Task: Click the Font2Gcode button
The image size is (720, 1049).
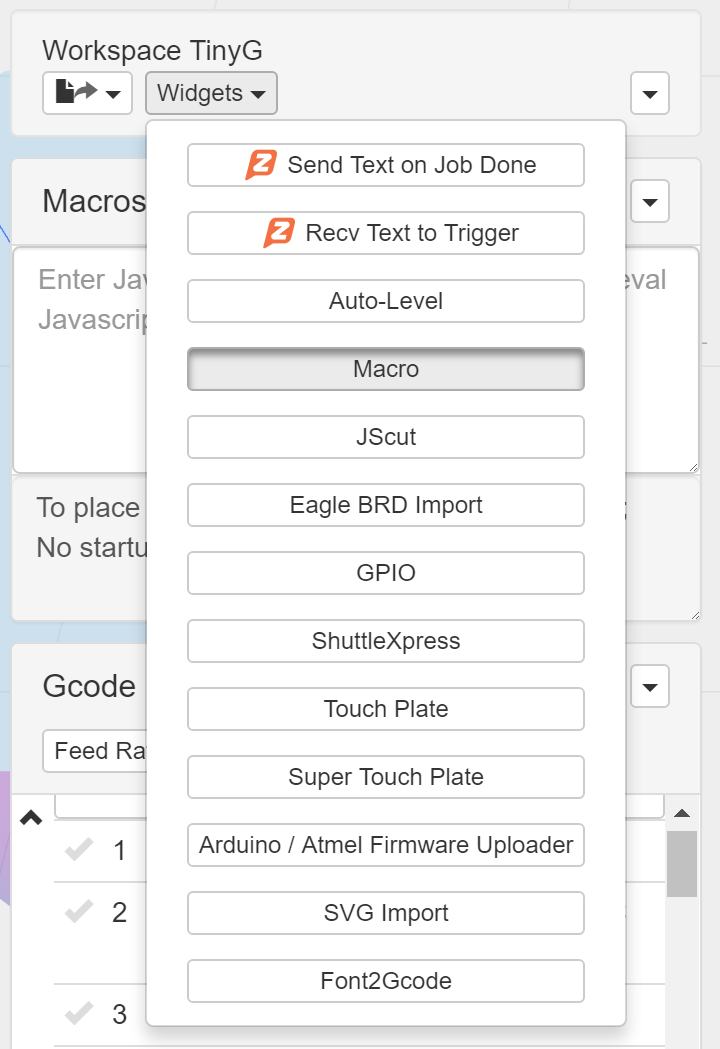Action: [x=386, y=981]
